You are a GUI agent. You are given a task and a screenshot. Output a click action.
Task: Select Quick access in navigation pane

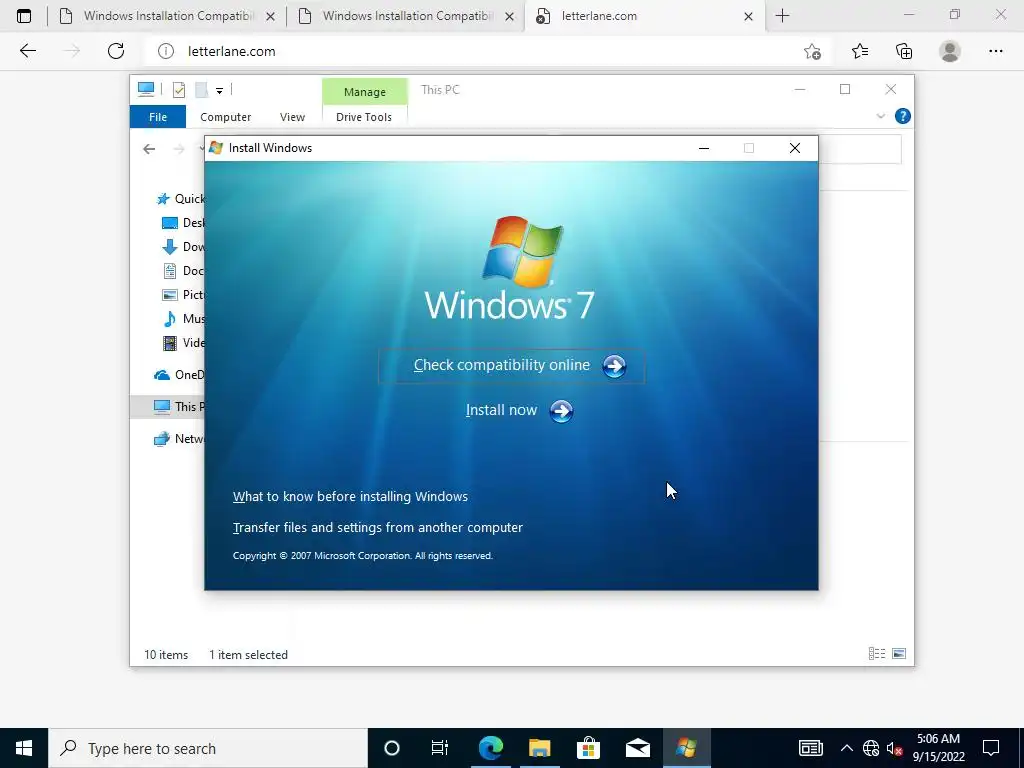180,199
